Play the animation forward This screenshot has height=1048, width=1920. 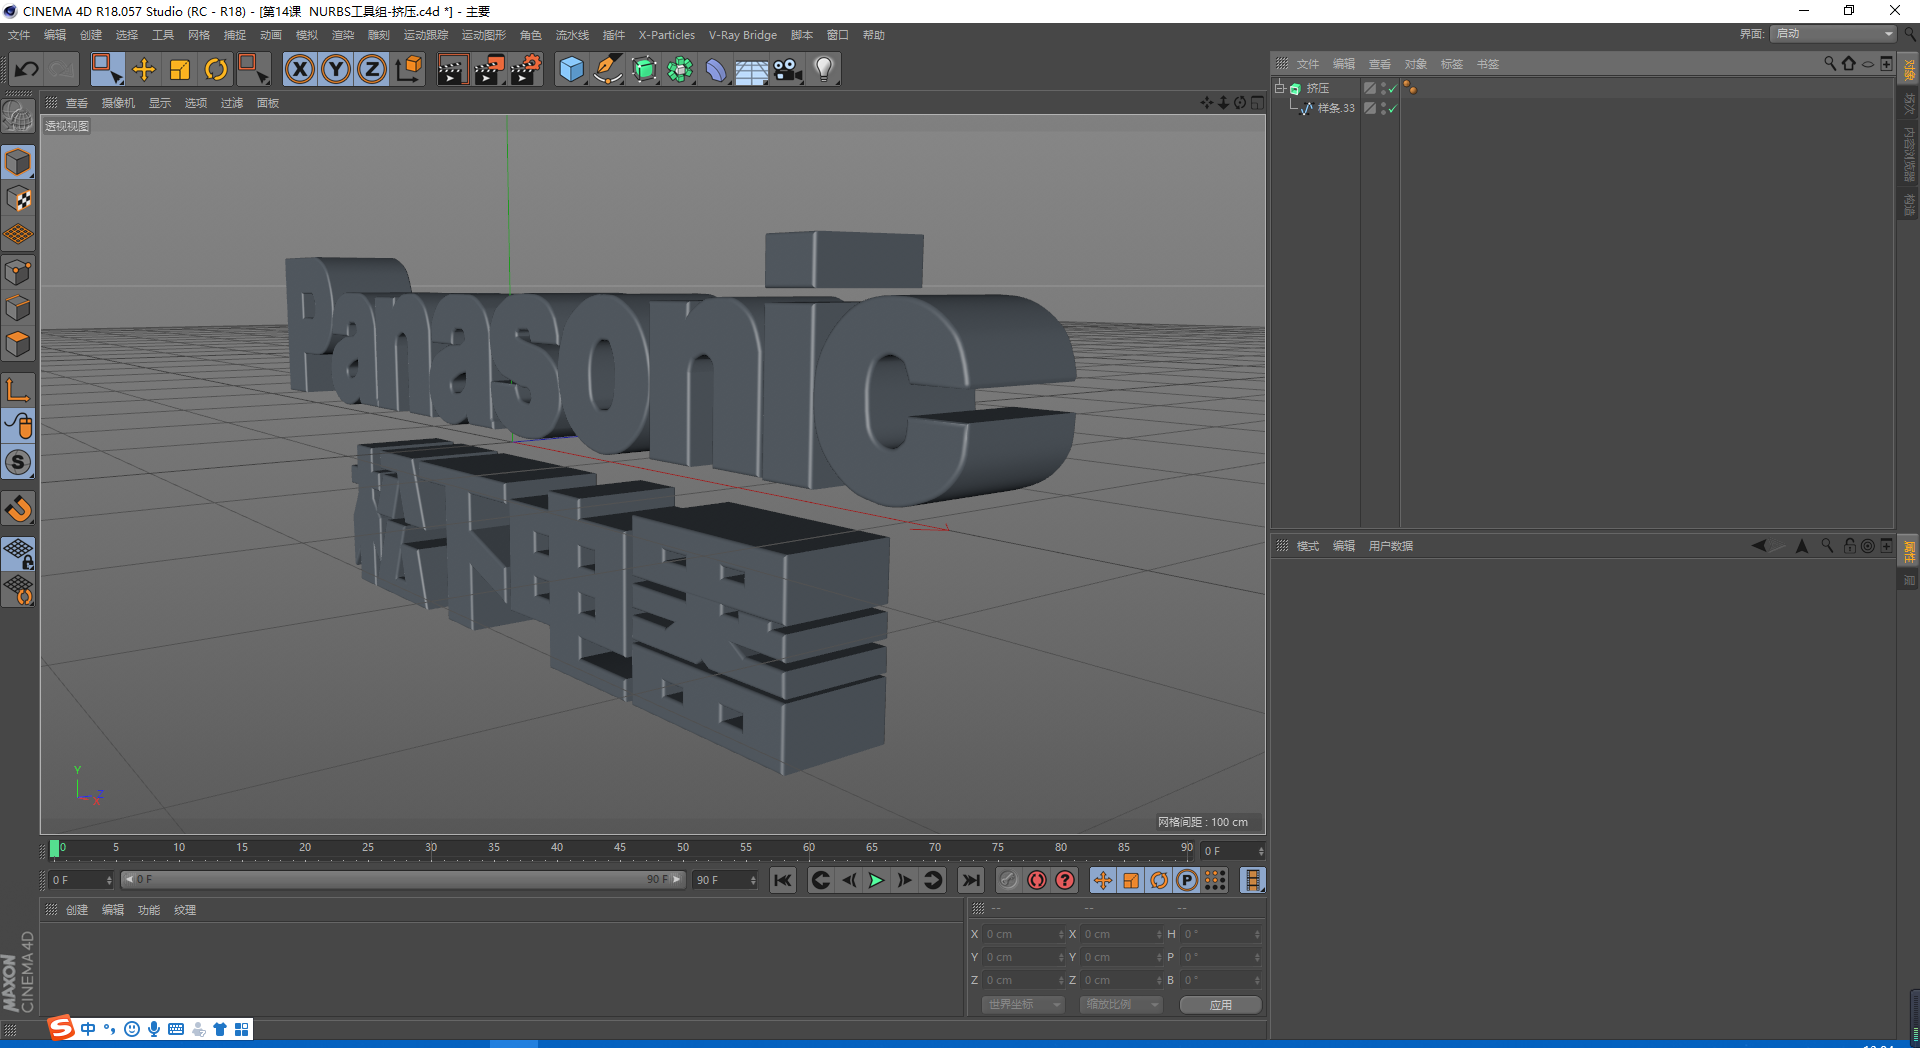click(876, 880)
